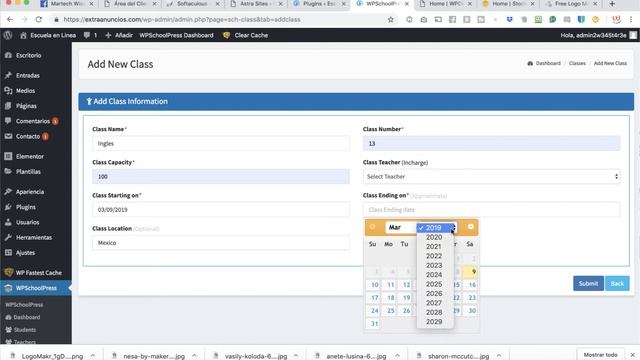
Task: Click browser reload button
Action: [x=38, y=19]
